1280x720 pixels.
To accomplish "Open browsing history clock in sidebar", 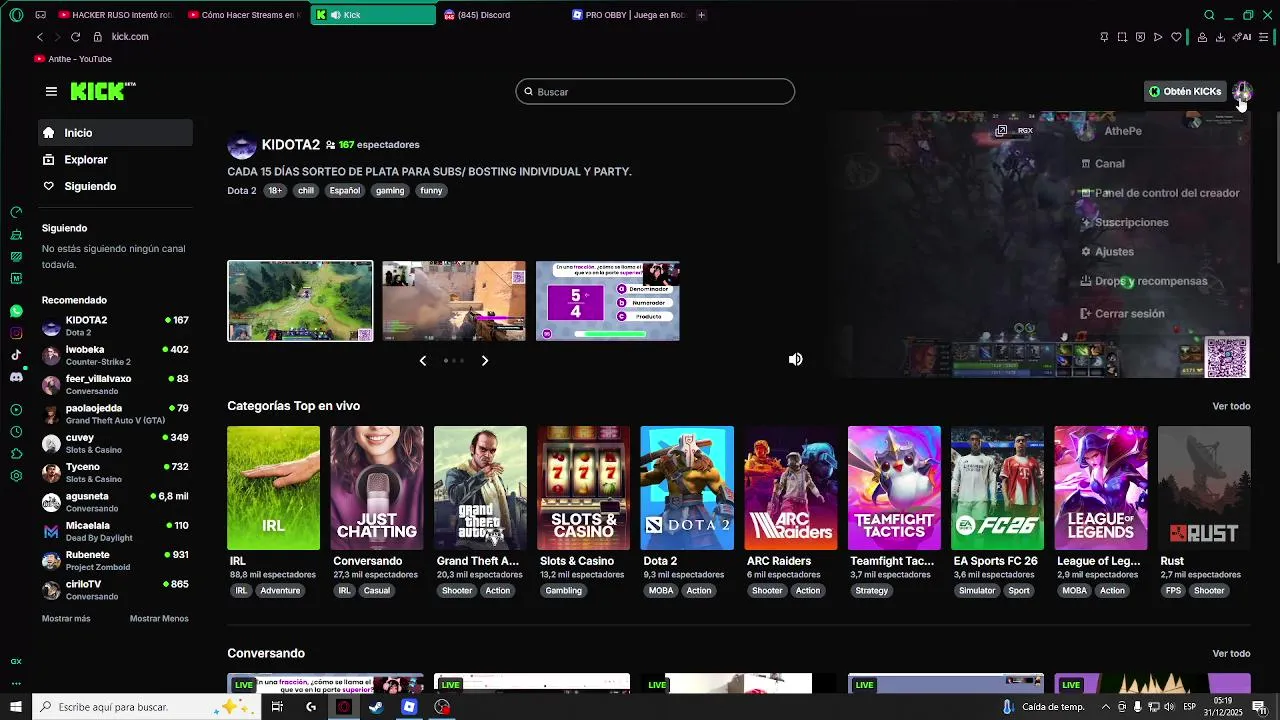I will 16,432.
